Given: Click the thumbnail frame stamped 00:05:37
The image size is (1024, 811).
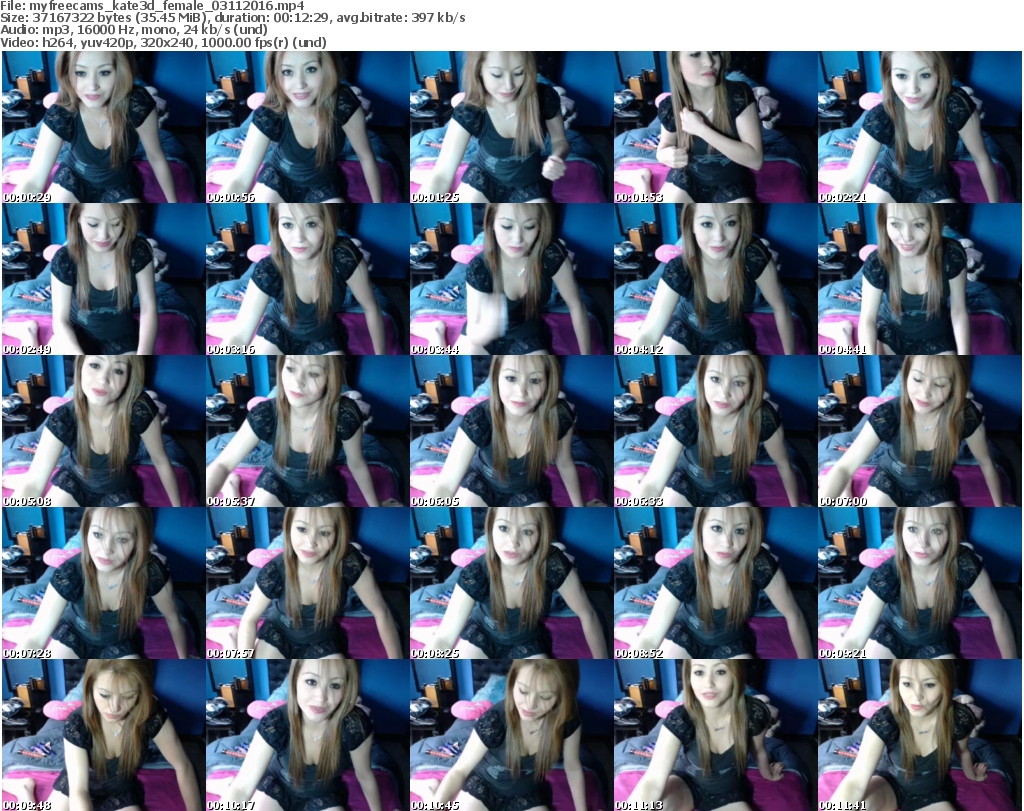Looking at the screenshot, I should click(x=308, y=431).
